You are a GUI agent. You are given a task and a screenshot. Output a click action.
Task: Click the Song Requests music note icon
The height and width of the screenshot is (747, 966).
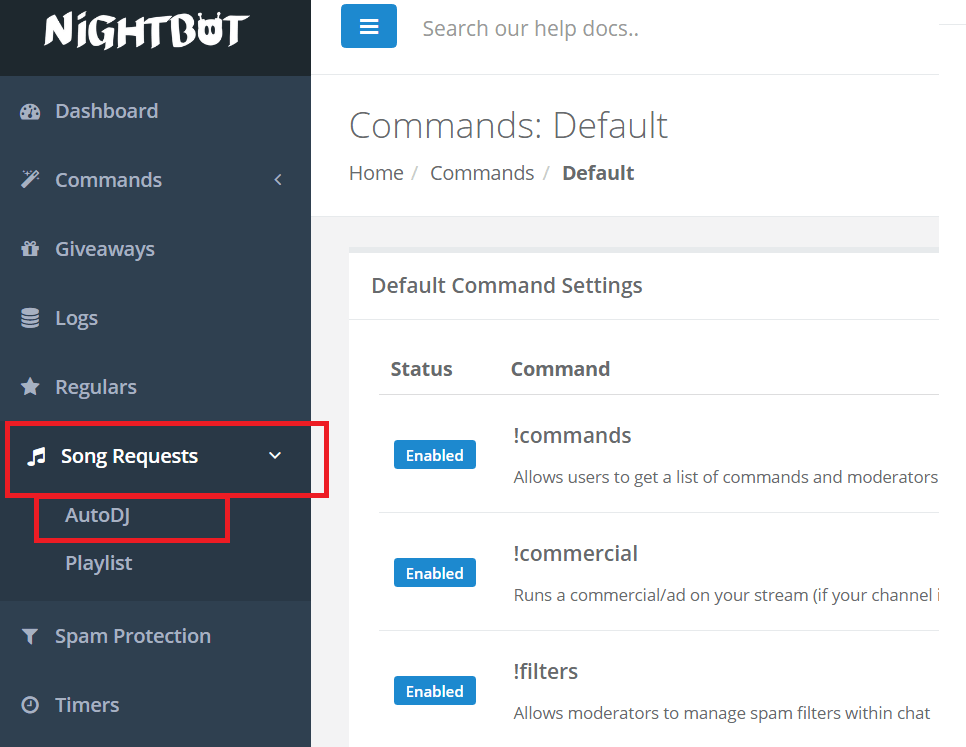[x=36, y=456]
